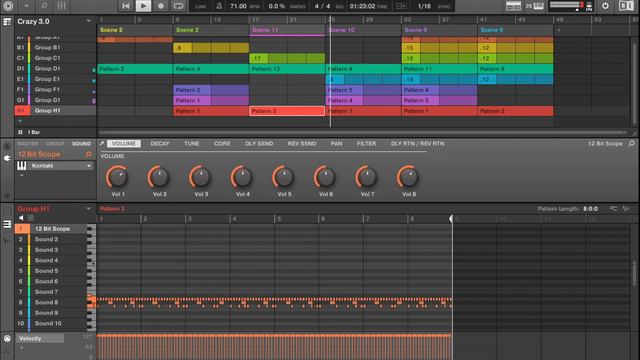Click the Velocity modulation lane label
This screenshot has width=640, height=360.
coord(40,338)
